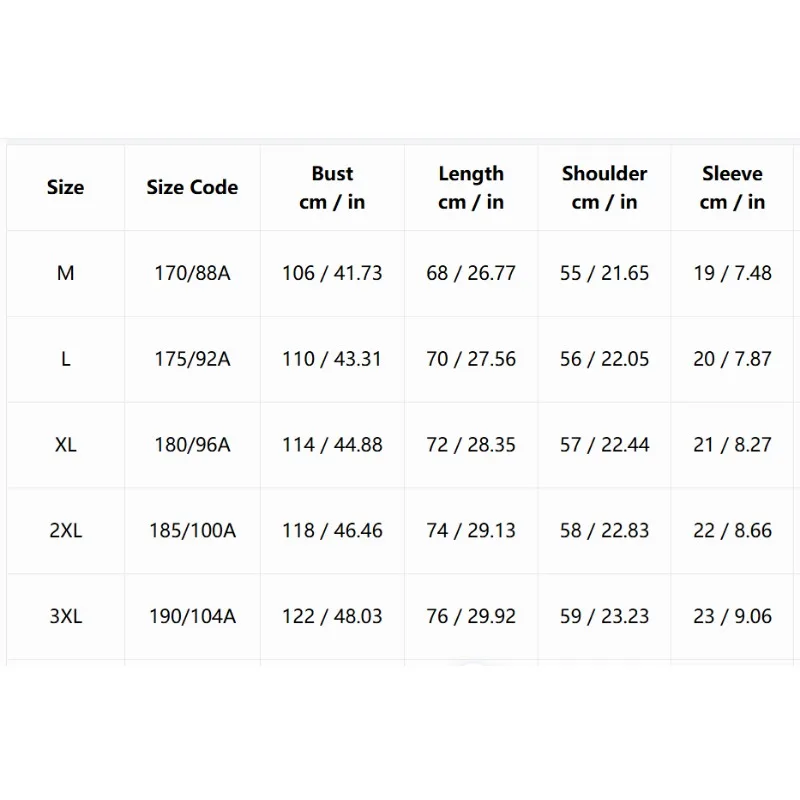Click the Sleeve cm / in header

[x=732, y=188]
